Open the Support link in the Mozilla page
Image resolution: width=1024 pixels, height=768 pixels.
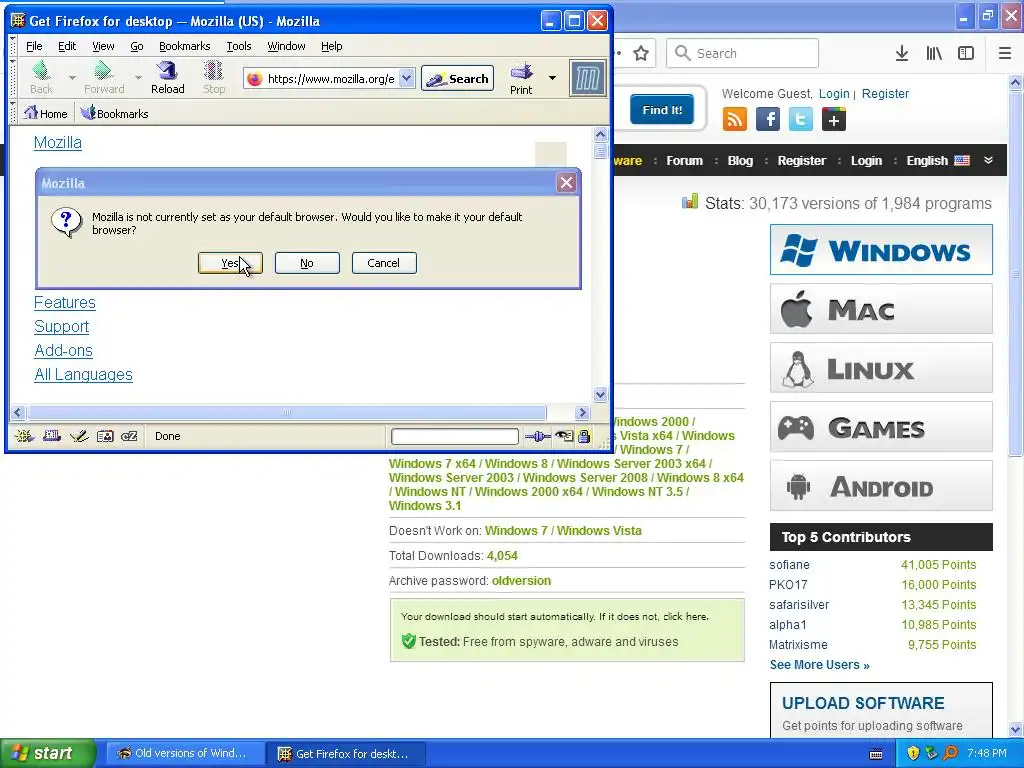click(61, 327)
